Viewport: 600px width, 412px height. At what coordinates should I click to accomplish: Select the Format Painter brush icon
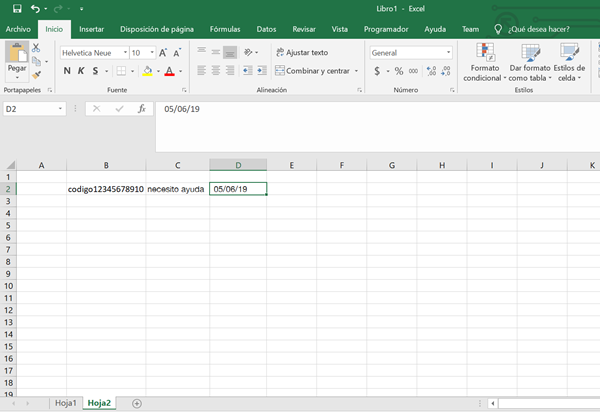(37, 74)
